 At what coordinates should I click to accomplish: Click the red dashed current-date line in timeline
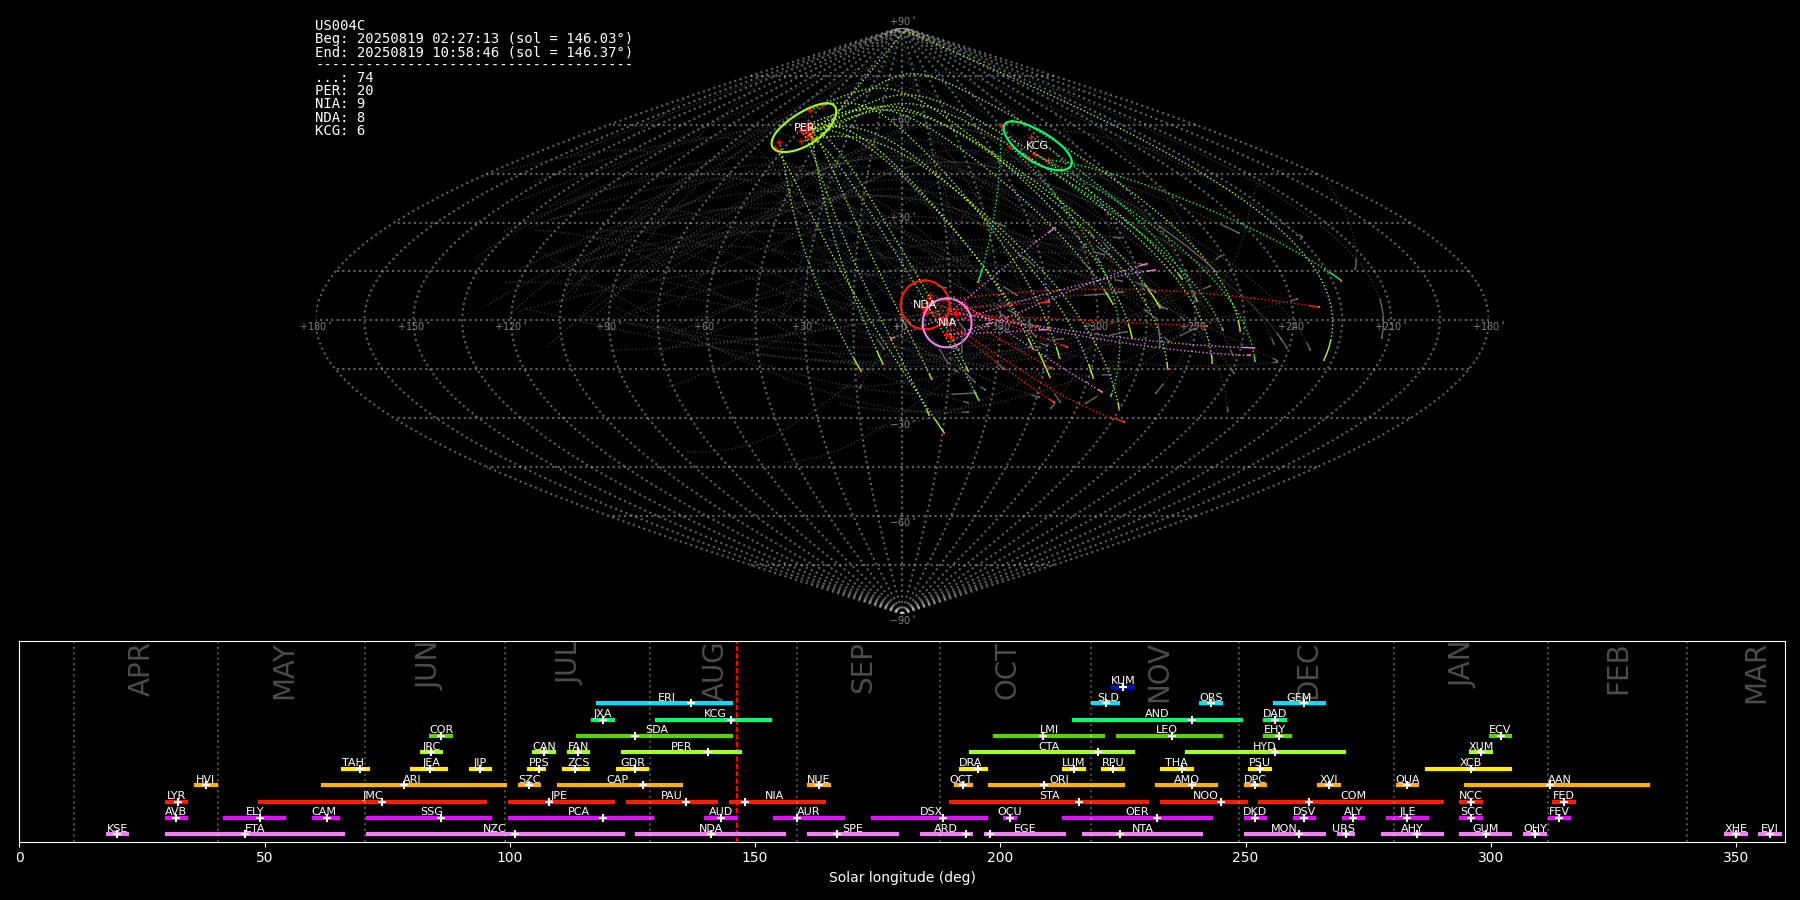coord(737,741)
